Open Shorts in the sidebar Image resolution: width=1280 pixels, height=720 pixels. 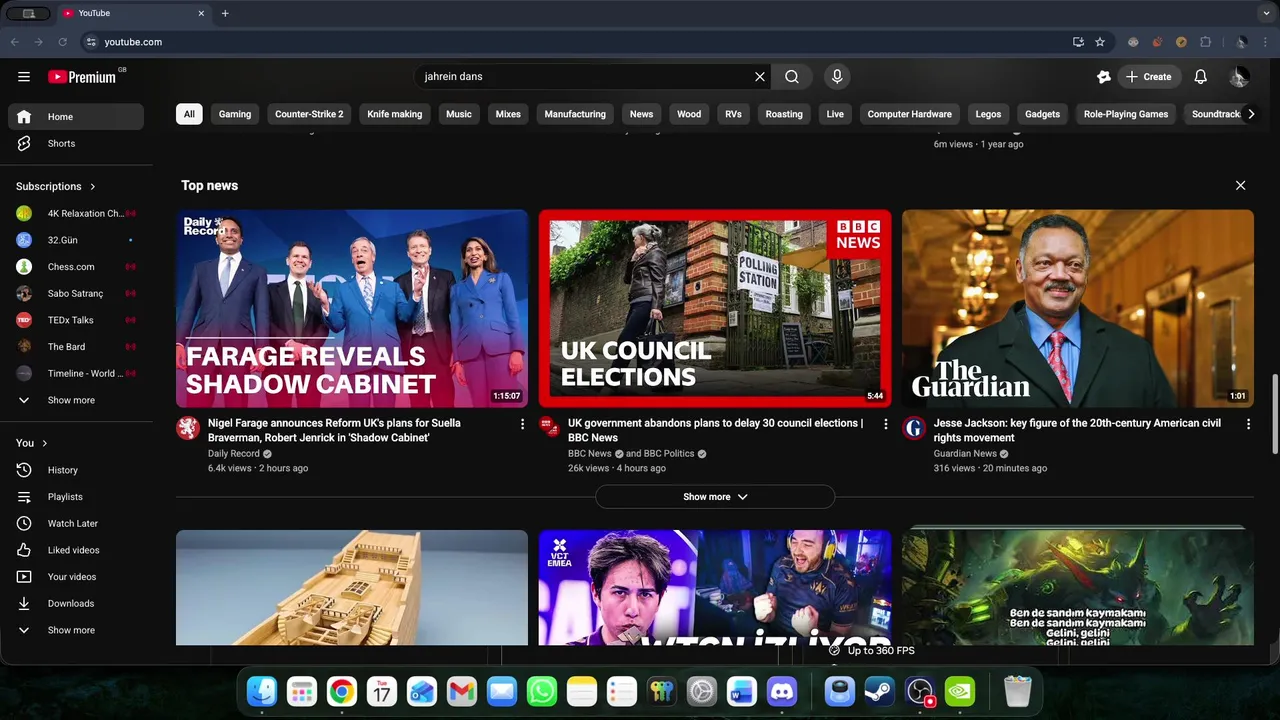[x=76, y=144]
